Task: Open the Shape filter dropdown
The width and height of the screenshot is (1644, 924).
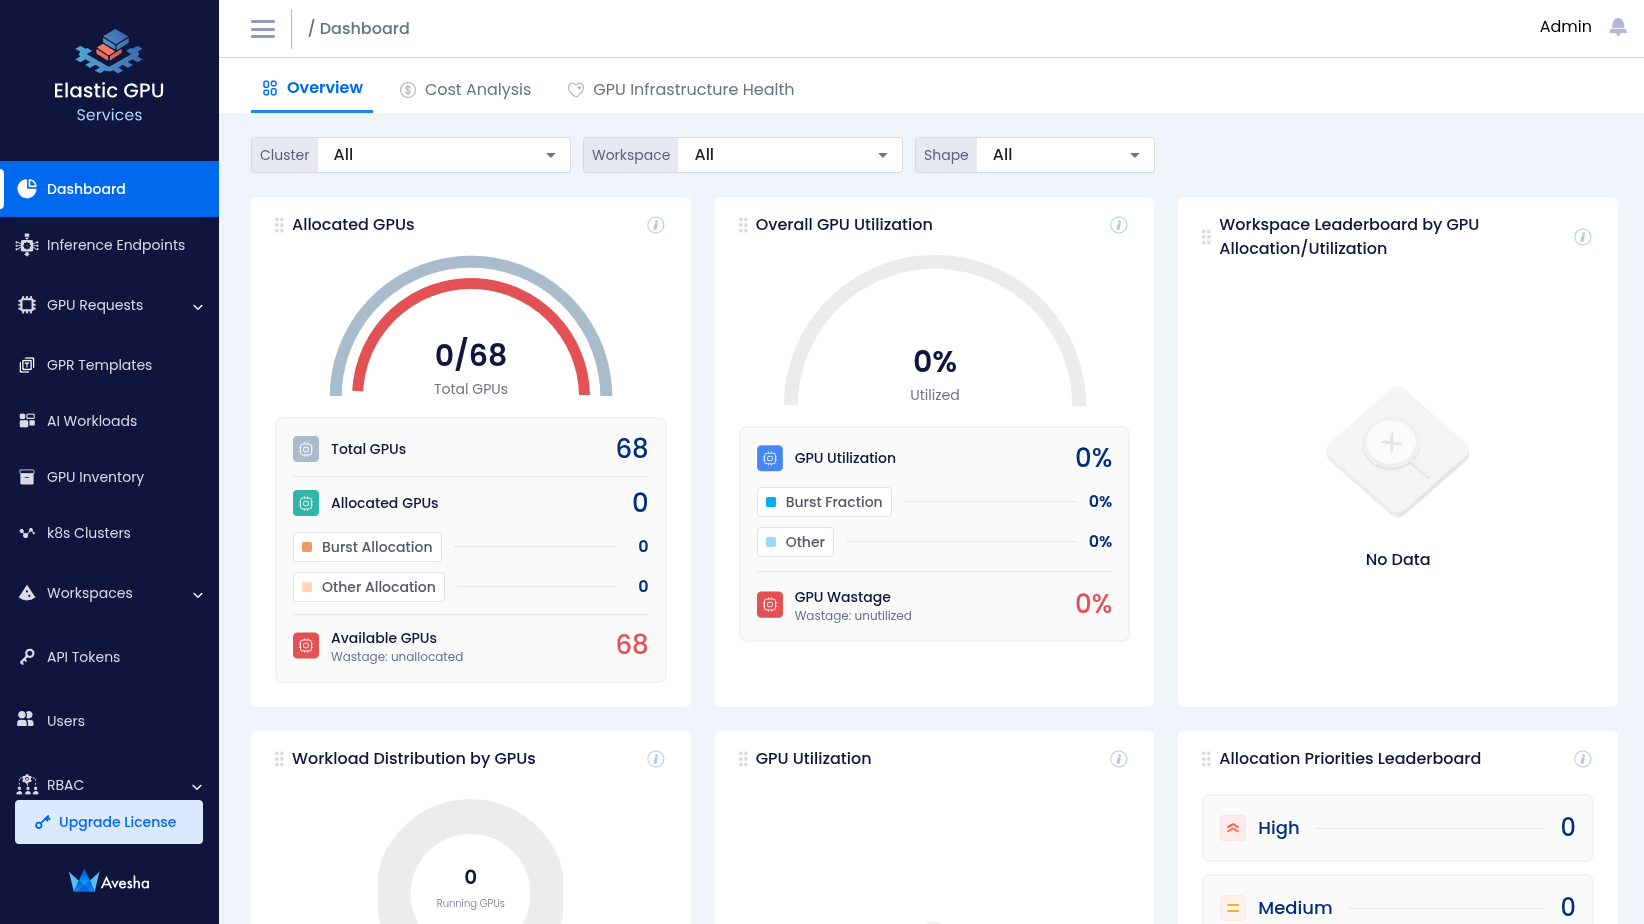Action: tap(1064, 155)
